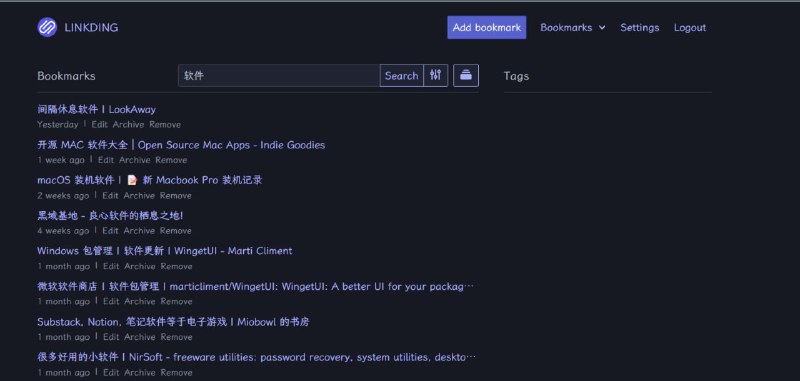The image size is (800, 381).
Task: Click the Search button
Action: [x=402, y=75]
